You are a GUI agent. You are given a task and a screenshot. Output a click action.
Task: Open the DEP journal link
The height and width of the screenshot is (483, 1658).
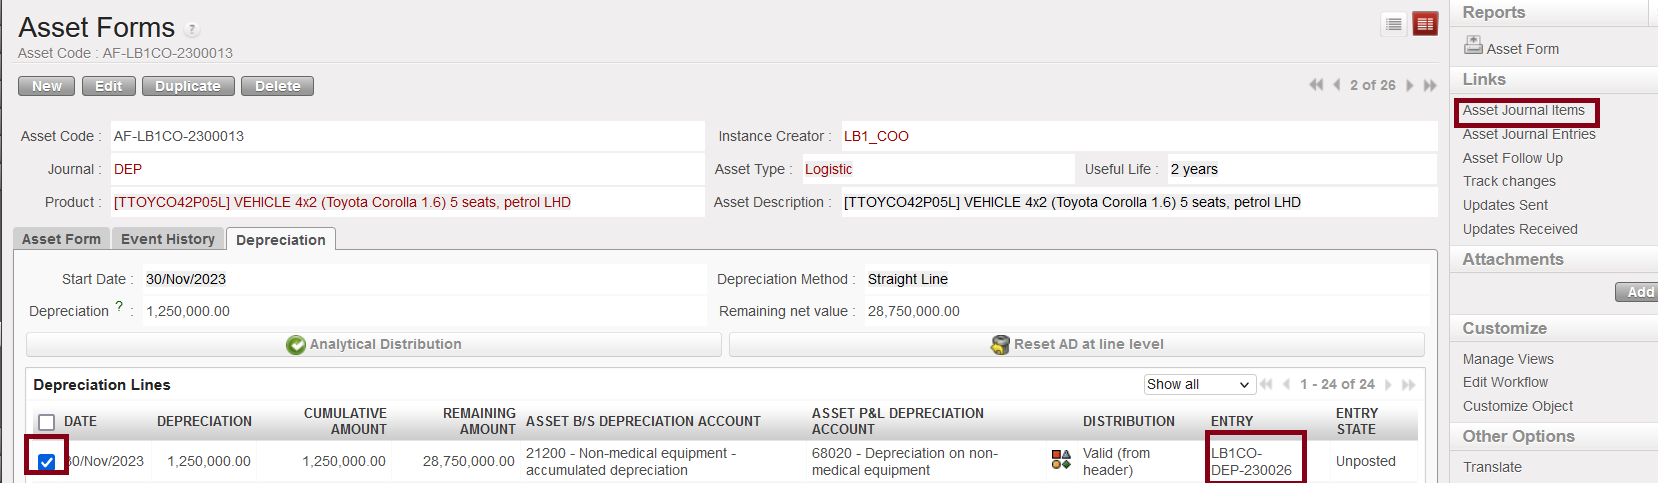pyautogui.click(x=128, y=169)
